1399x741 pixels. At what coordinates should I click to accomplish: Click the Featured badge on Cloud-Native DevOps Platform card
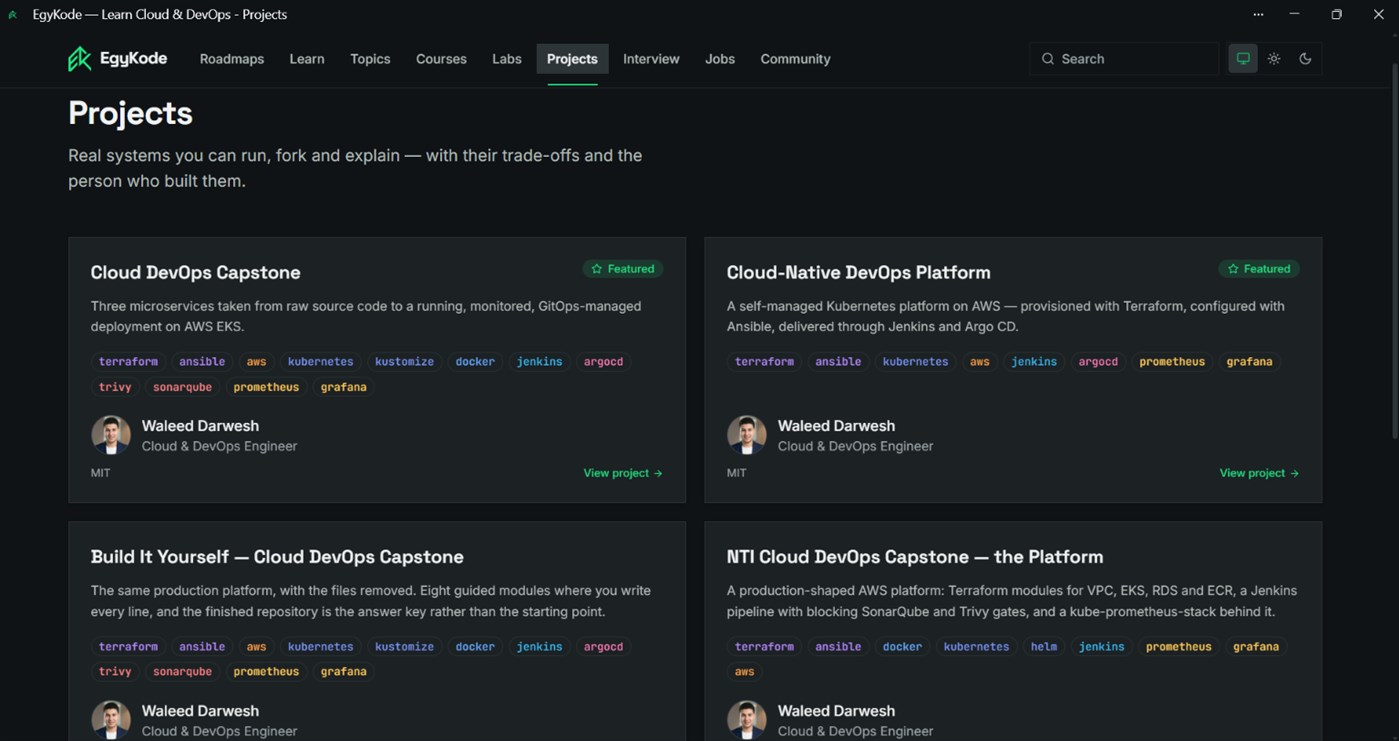(x=1259, y=269)
